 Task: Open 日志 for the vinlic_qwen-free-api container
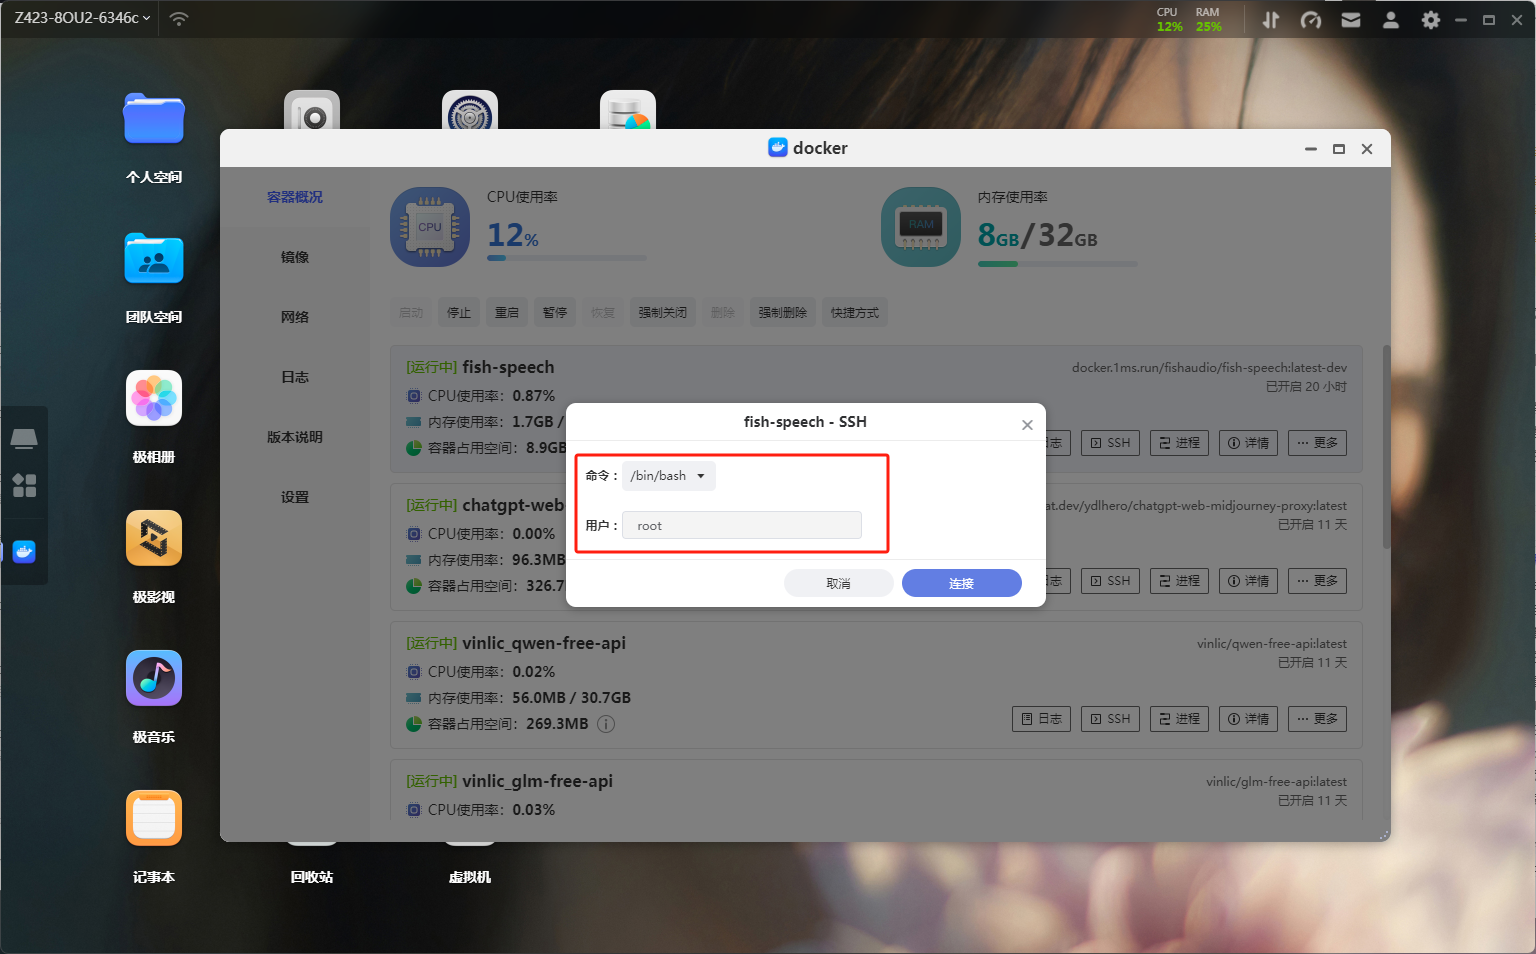1041,719
